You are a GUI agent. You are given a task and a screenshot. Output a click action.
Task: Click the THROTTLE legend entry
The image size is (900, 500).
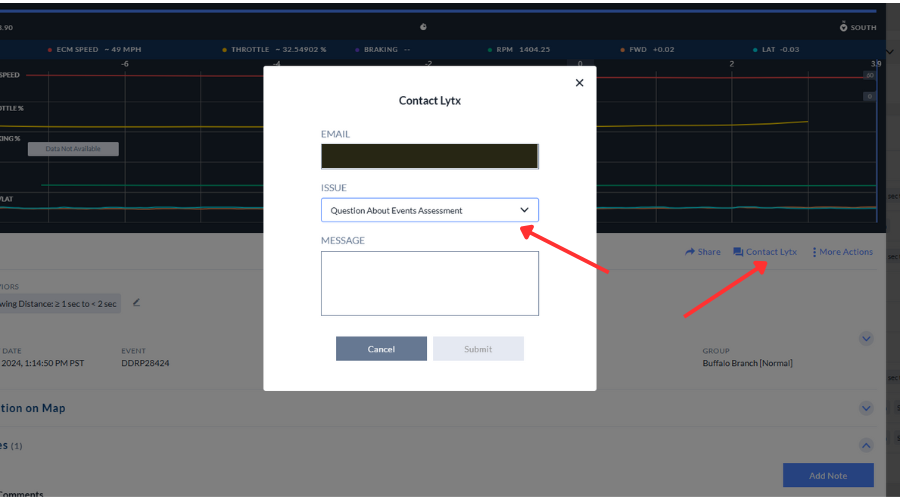pos(274,49)
